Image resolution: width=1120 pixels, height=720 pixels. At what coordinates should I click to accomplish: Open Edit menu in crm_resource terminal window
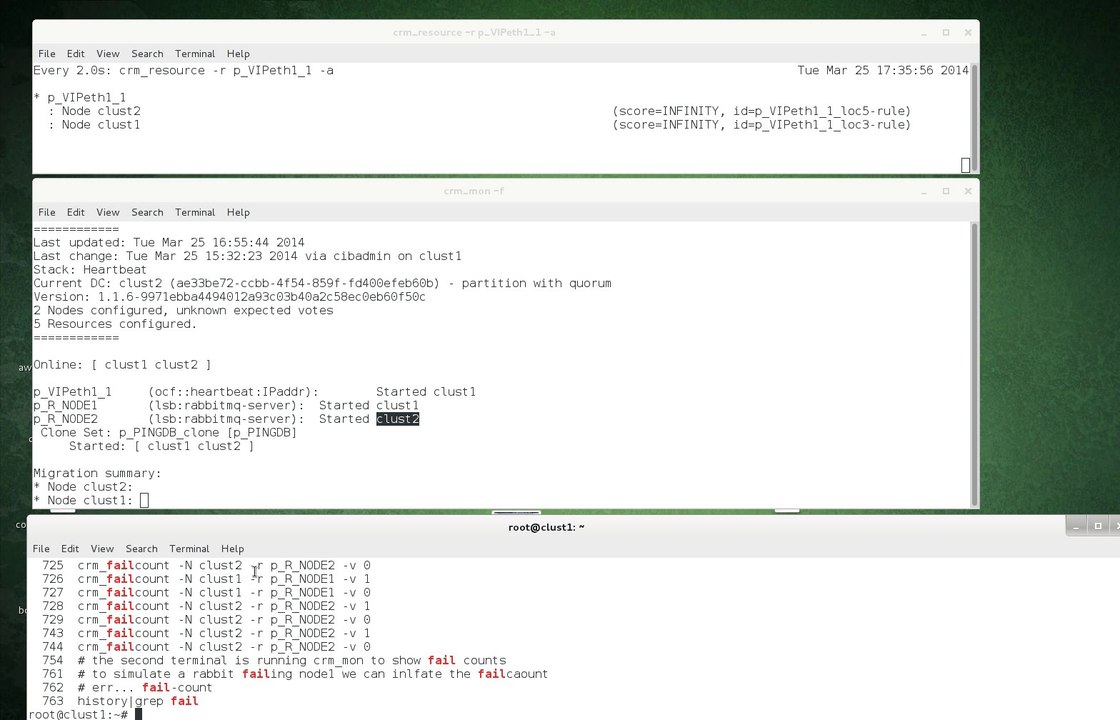pos(76,54)
